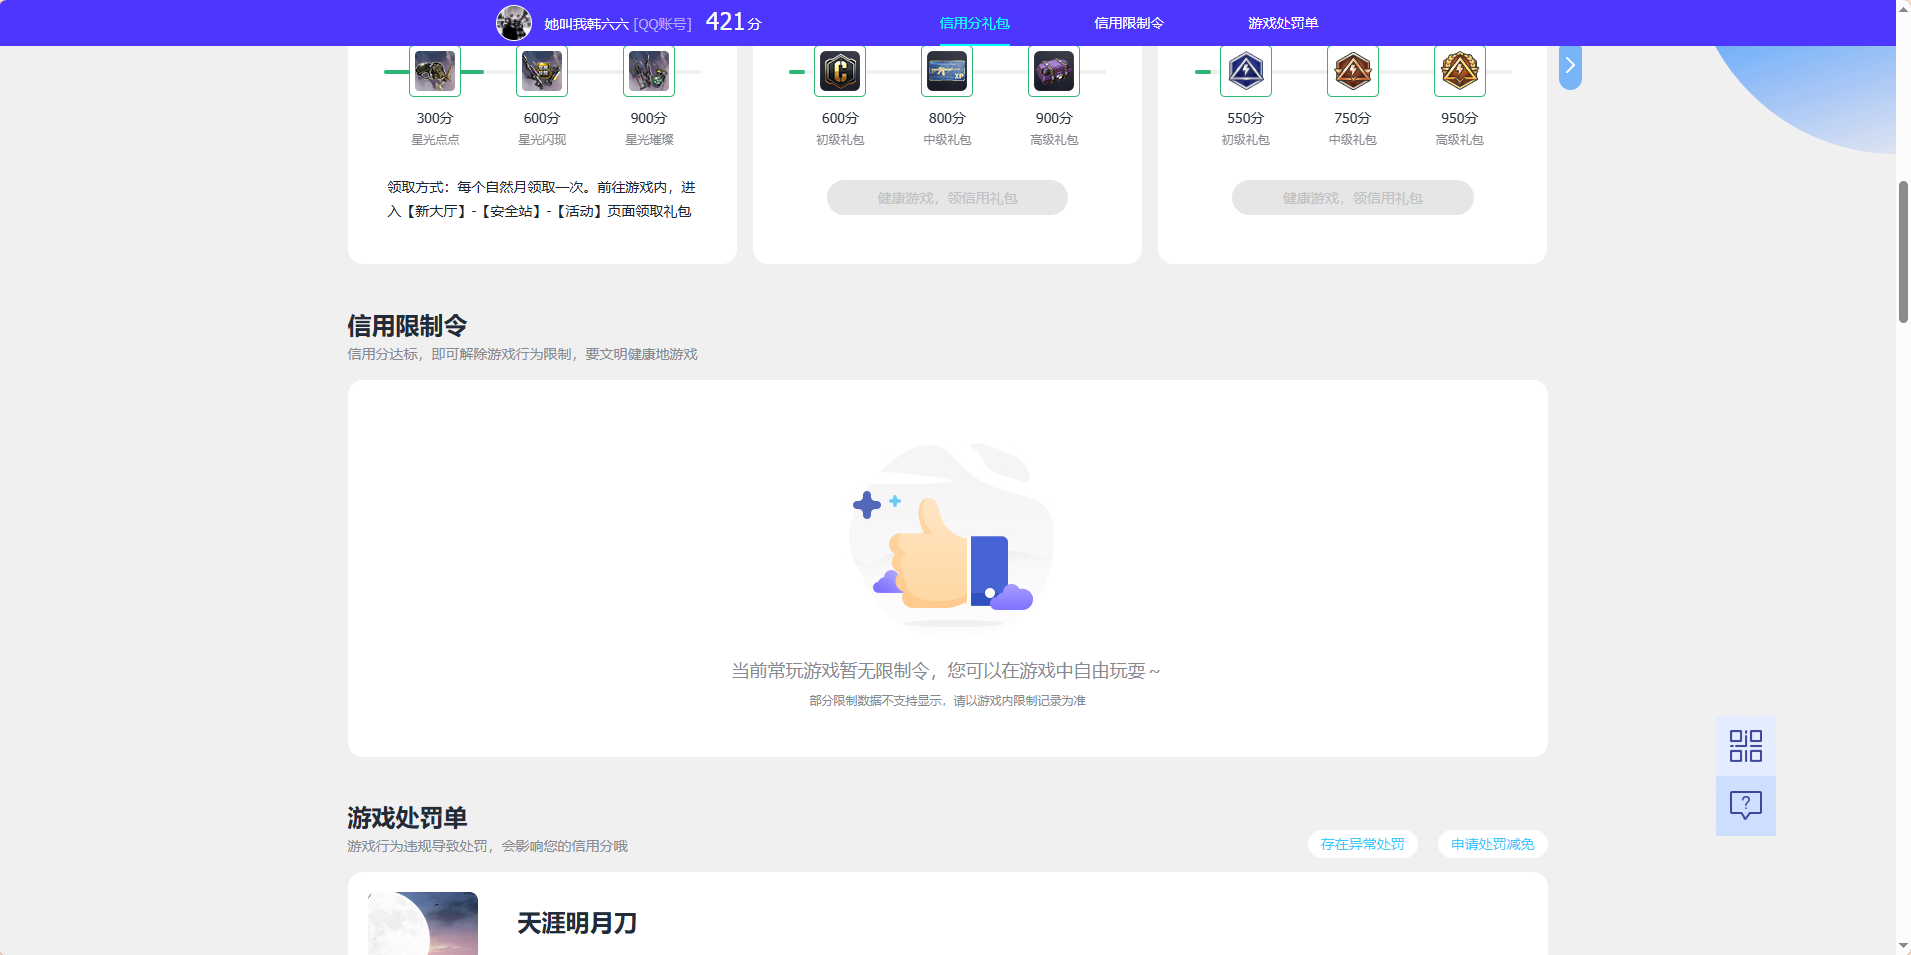Open the QR code panel icon
1911x955 pixels.
click(x=1744, y=745)
